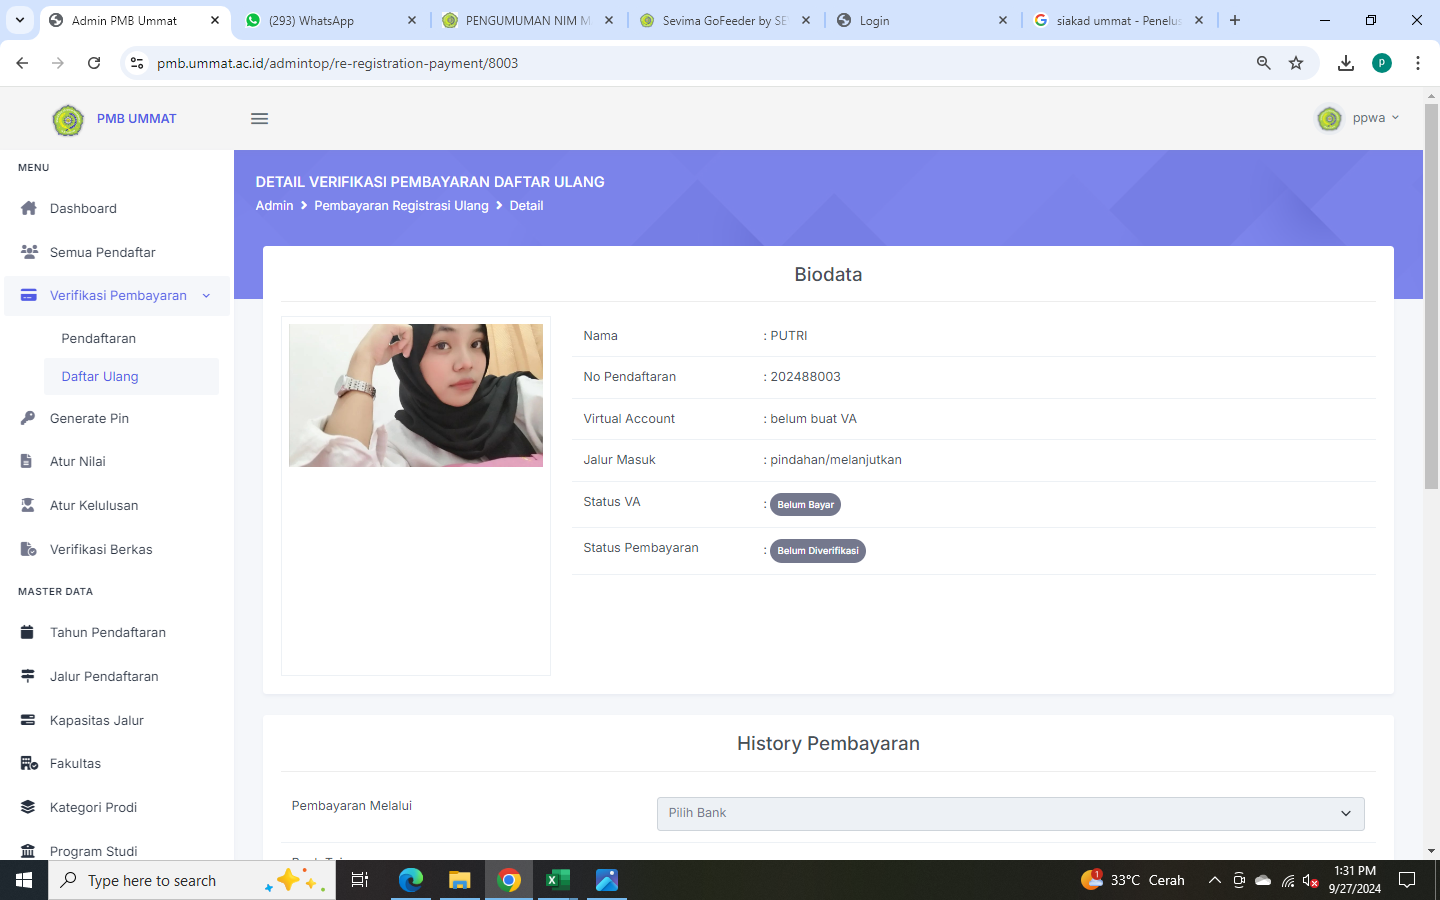Viewport: 1440px width, 900px height.
Task: Click the Verifikasi Berkas file icon
Action: [28, 549]
